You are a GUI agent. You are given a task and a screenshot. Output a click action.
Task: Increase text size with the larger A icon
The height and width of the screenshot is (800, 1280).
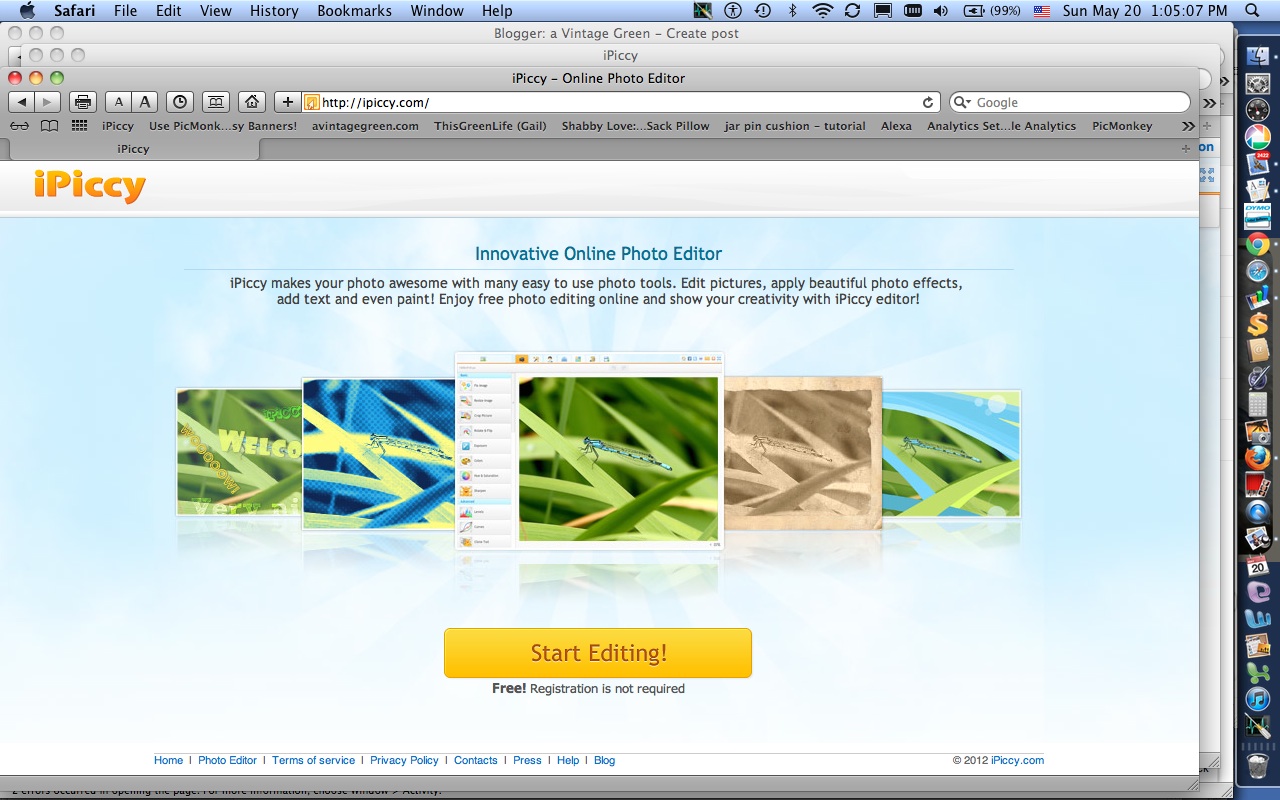tap(145, 101)
